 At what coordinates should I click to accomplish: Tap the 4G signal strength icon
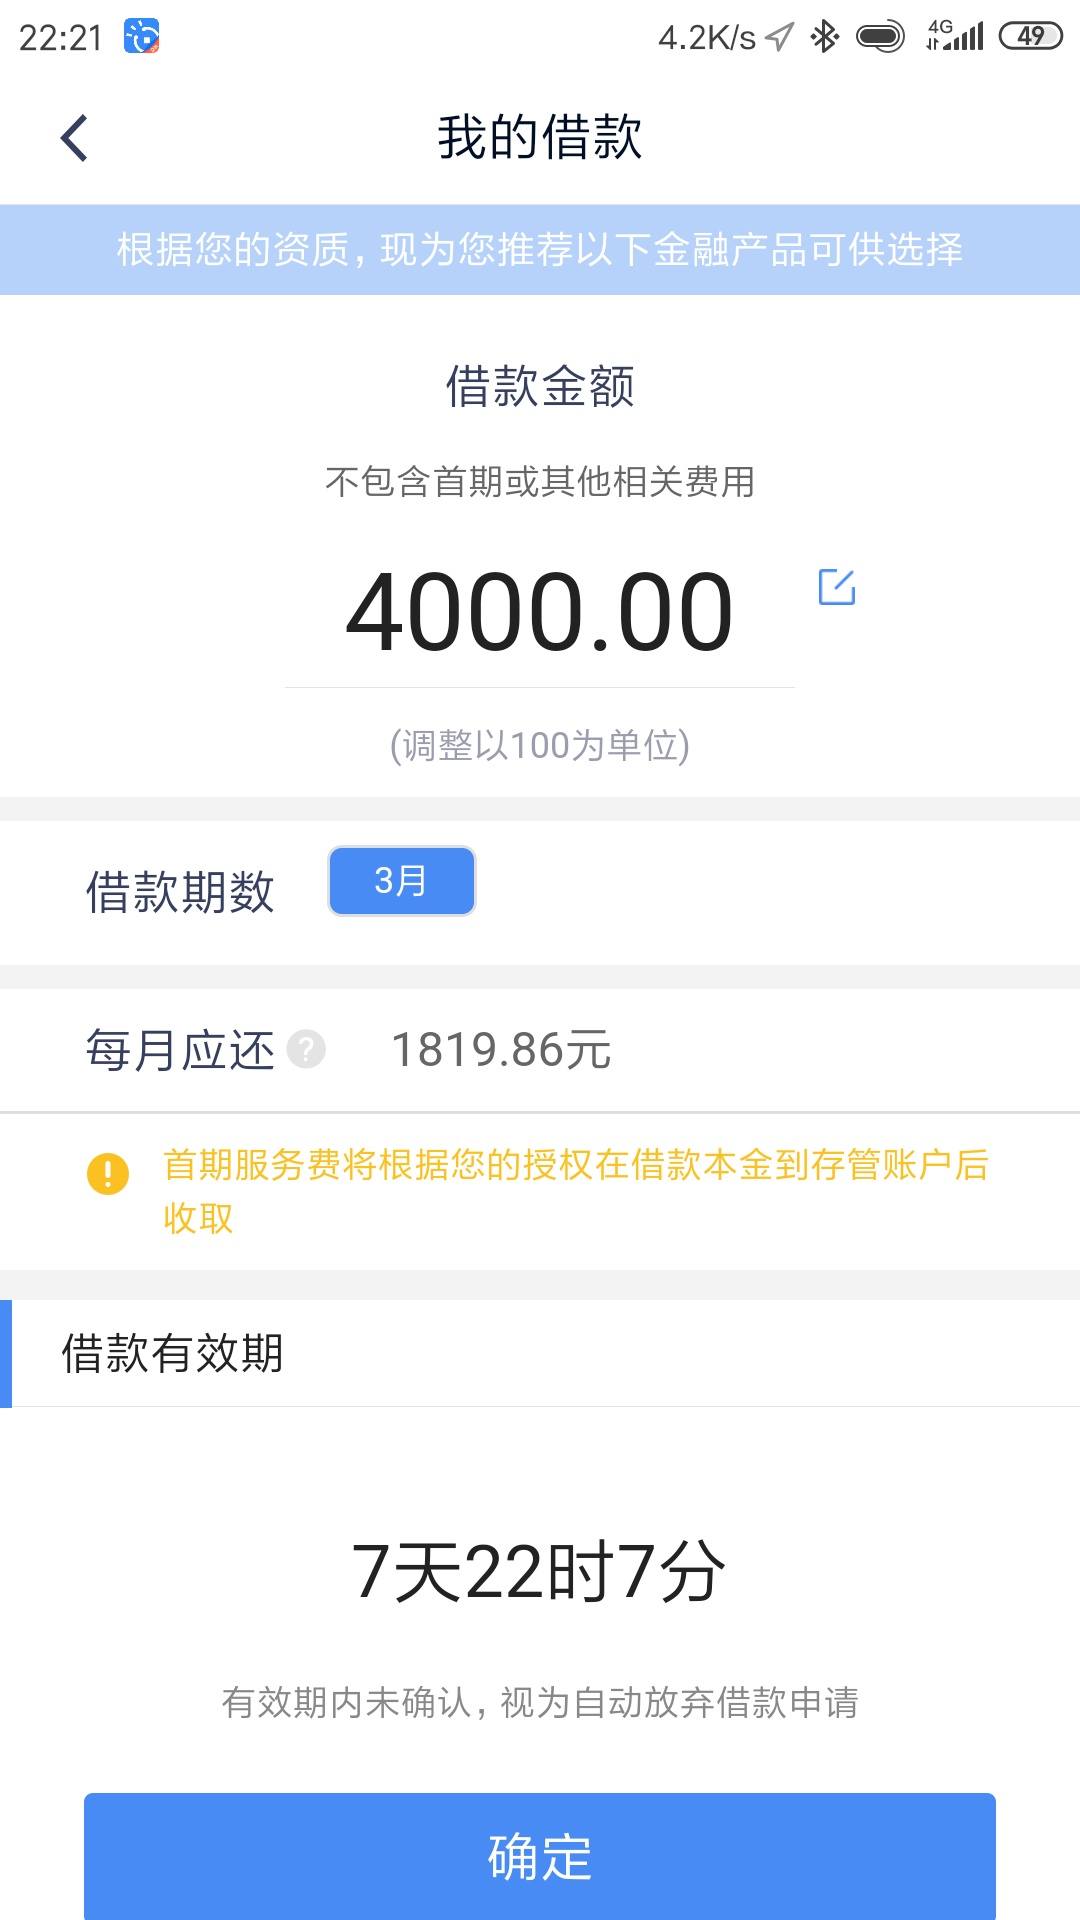pyautogui.click(x=955, y=36)
